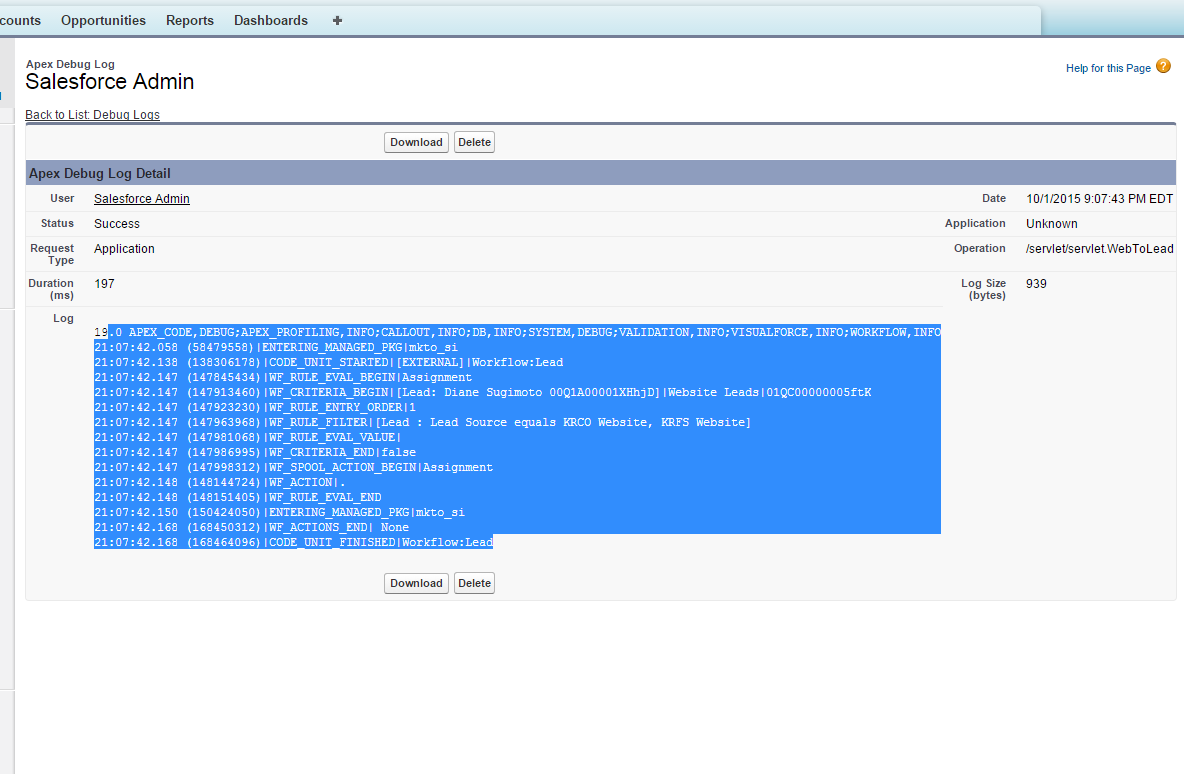Click the Apex Debug Log Detail header
1184x774 pixels.
(100, 173)
